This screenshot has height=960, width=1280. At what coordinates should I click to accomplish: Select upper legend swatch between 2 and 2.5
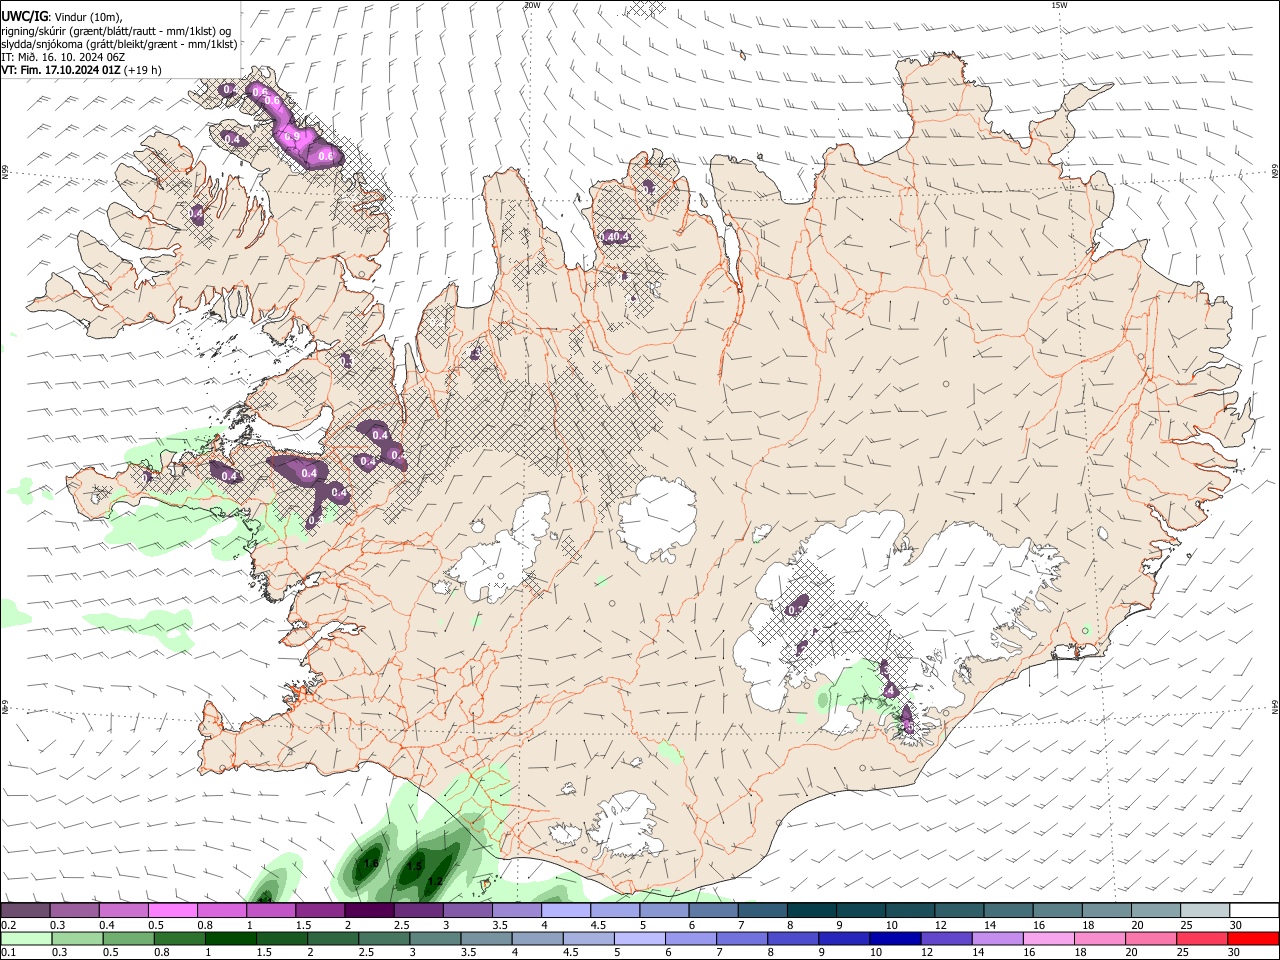[x=370, y=910]
